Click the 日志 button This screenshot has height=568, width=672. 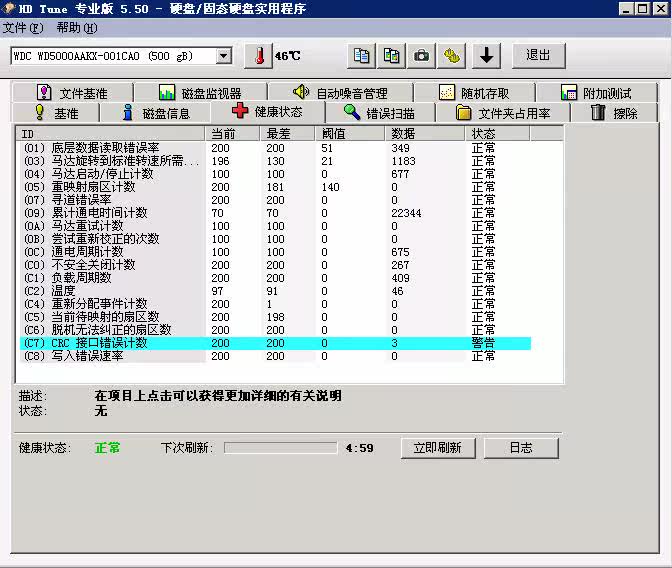tap(521, 448)
